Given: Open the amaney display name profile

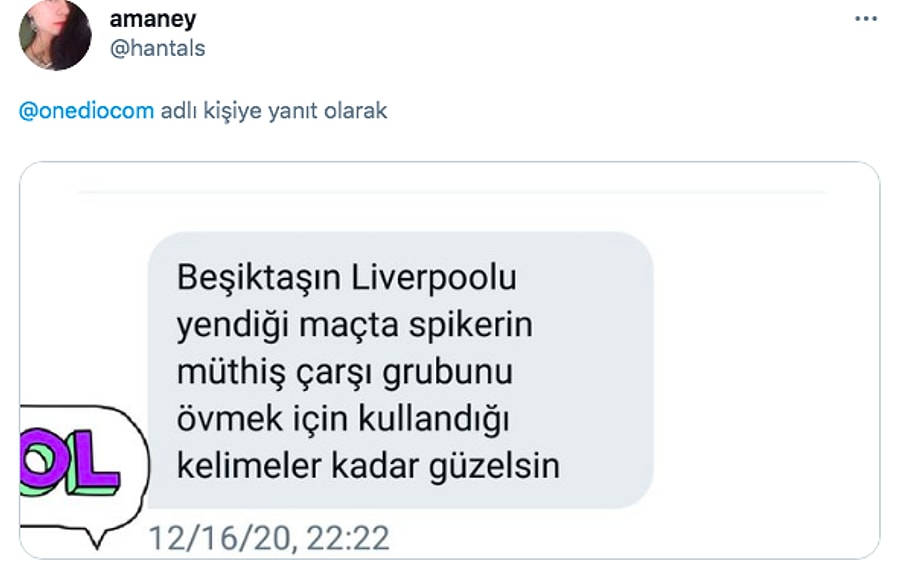Looking at the screenshot, I should [153, 19].
